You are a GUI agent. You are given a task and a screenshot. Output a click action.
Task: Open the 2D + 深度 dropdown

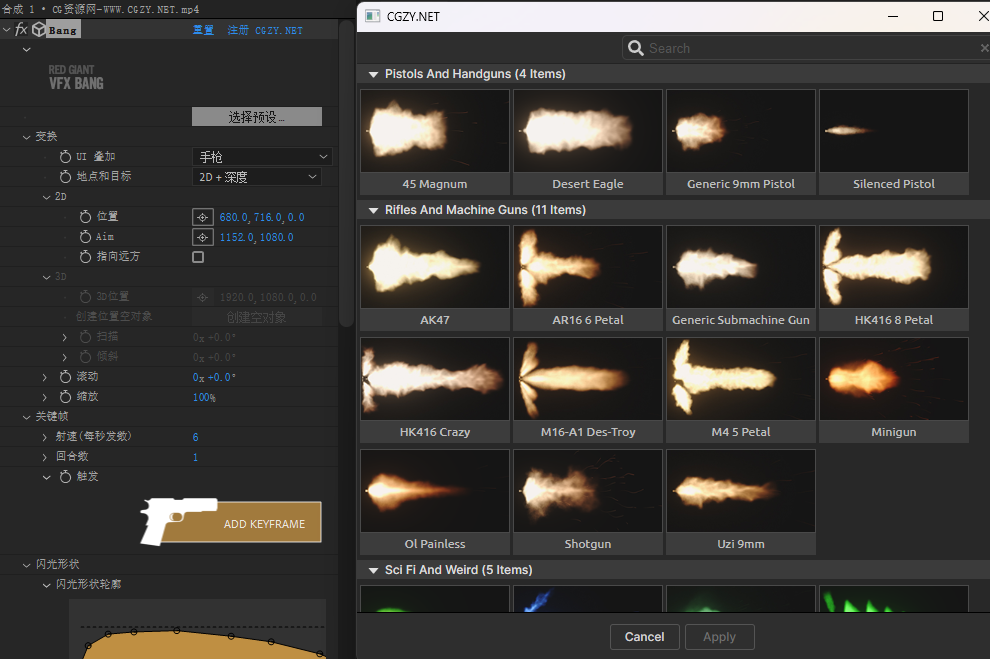pyautogui.click(x=257, y=177)
